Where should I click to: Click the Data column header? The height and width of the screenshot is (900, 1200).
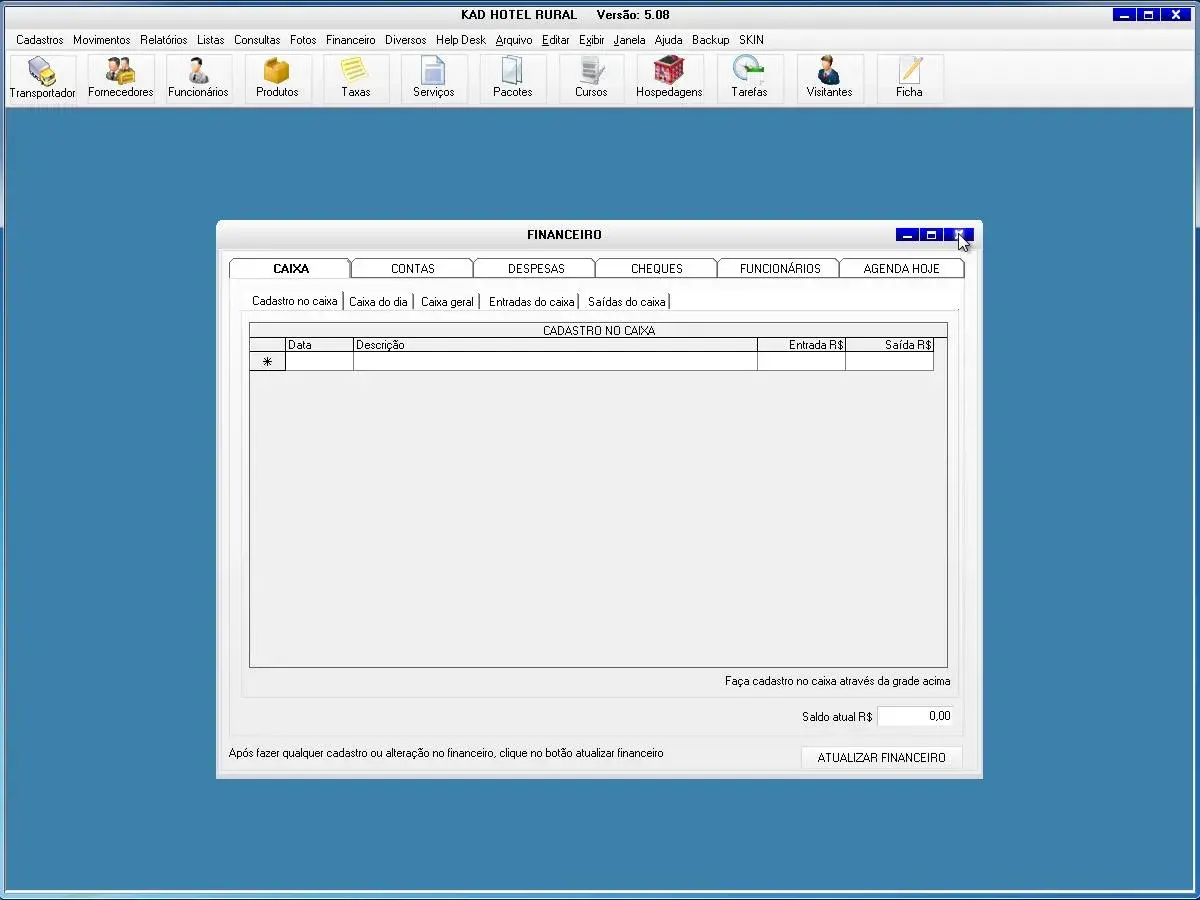tap(319, 345)
